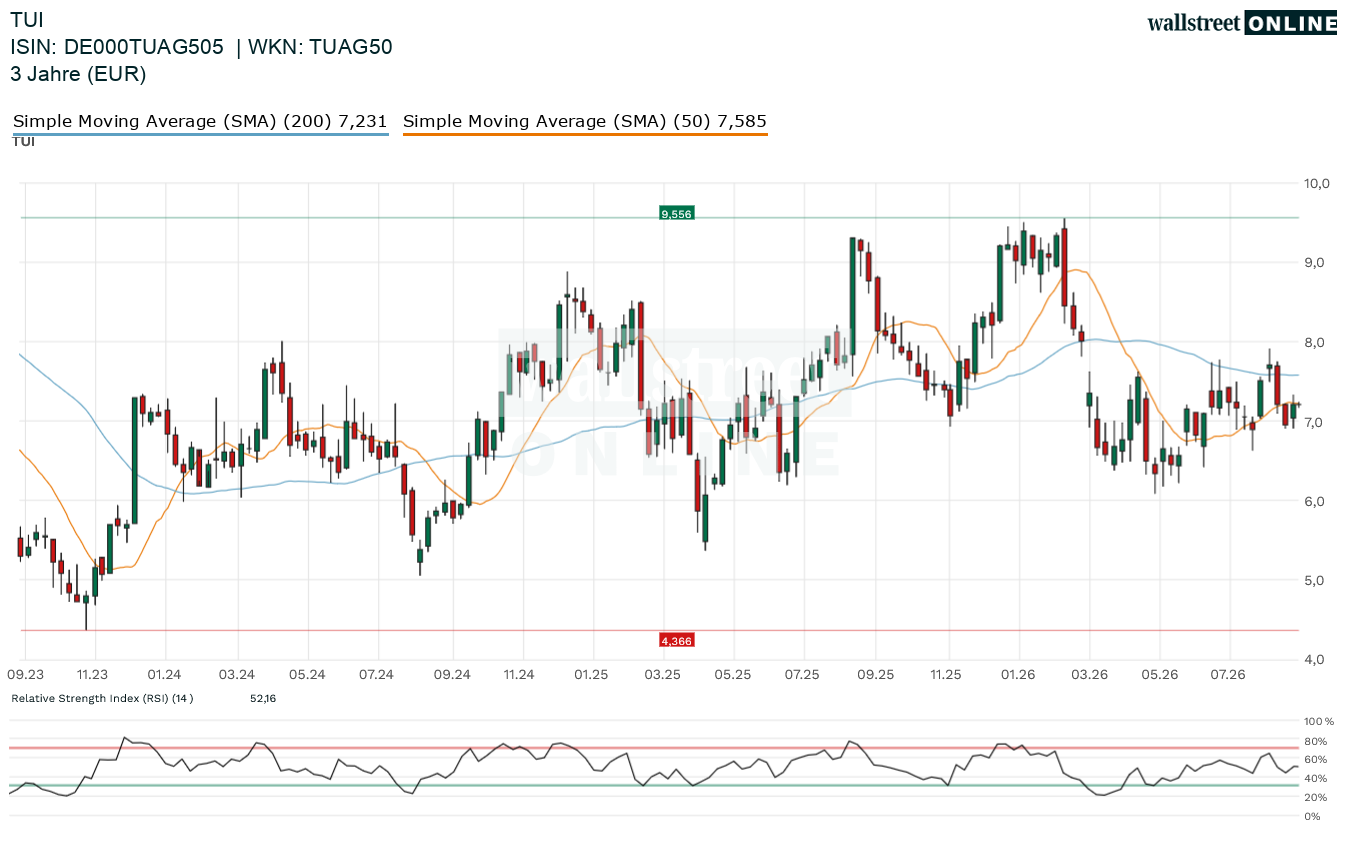Image resolution: width=1349 pixels, height=843 pixels.
Task: Click the 05.25 date axis label
Action: pos(733,675)
